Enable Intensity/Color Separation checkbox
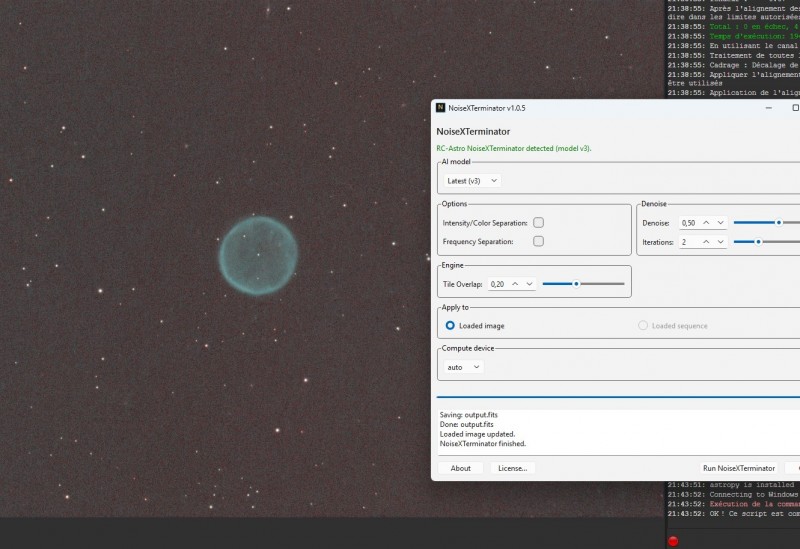Screen dimensions: 800x549 [538, 222]
